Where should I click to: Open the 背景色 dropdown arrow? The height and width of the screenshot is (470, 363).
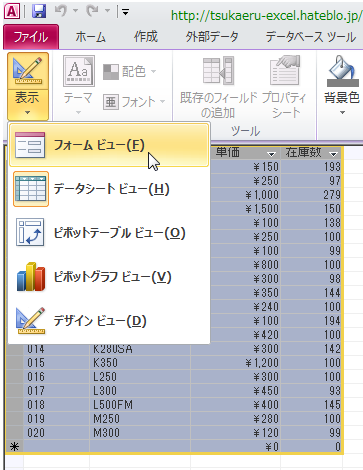[342, 112]
